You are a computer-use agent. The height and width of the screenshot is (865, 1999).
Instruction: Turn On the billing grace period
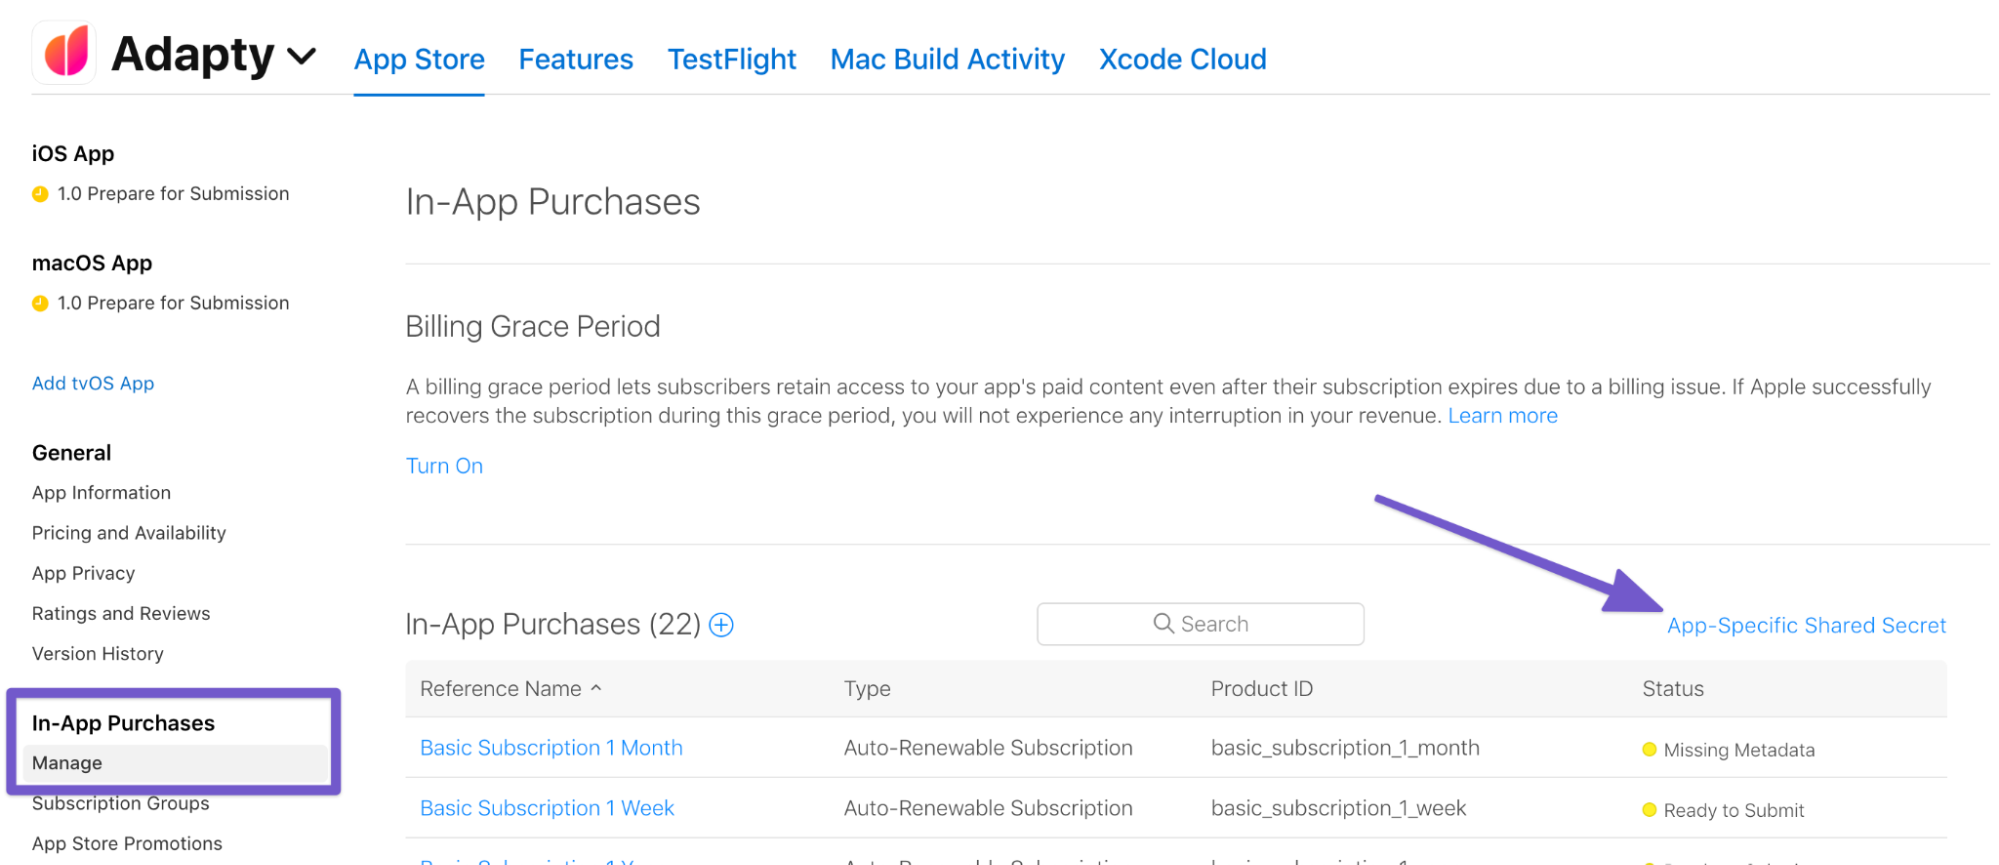tap(444, 466)
